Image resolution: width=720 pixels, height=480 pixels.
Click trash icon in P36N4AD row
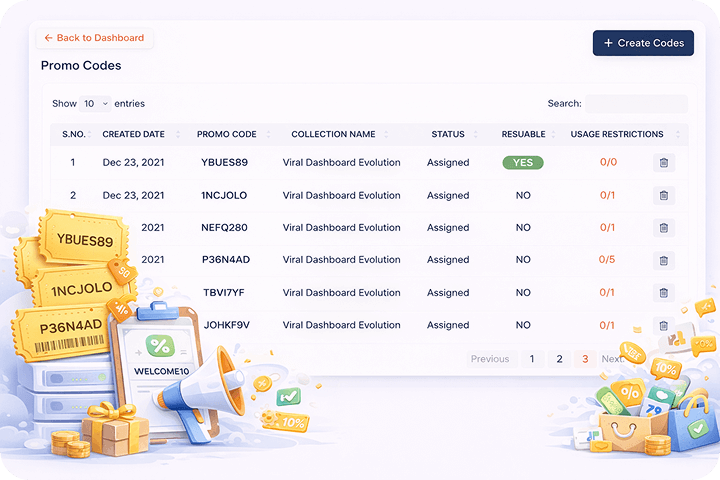pos(663,261)
